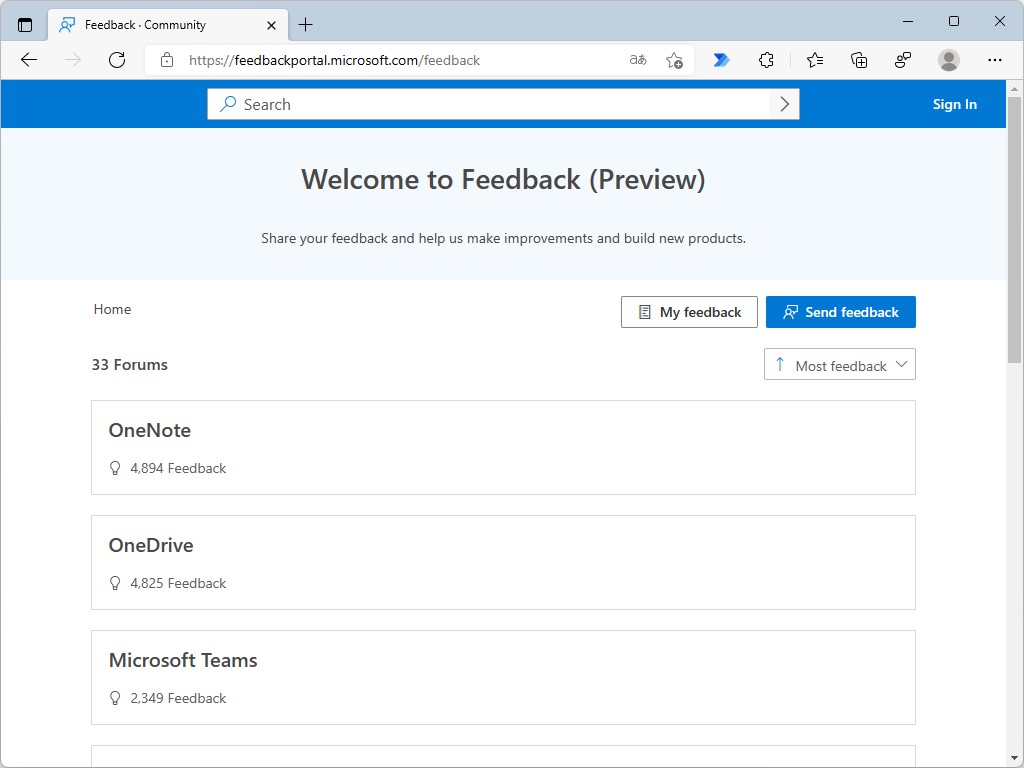This screenshot has height=768, width=1024.
Task: Open the Most feedback sort dropdown
Action: click(839, 364)
